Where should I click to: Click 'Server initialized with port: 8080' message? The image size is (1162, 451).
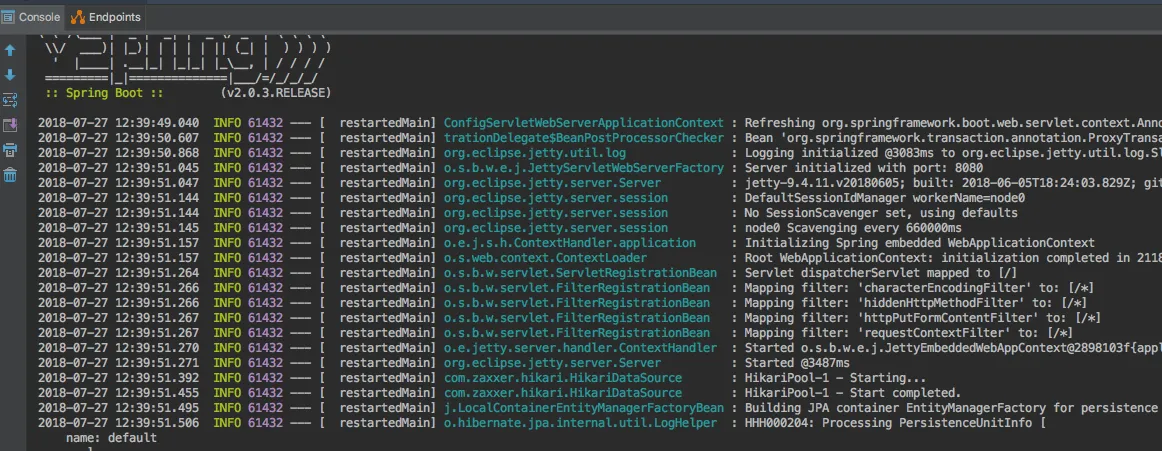(864, 168)
